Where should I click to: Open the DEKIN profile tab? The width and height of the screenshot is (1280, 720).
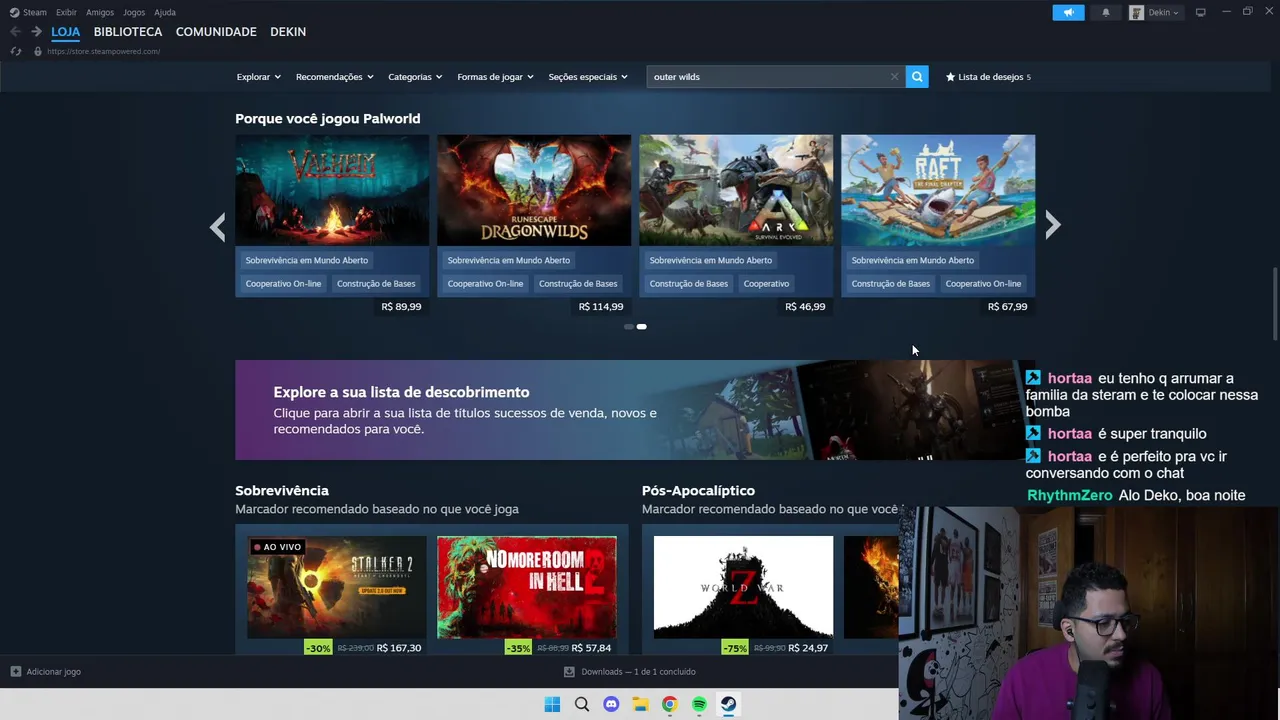pyautogui.click(x=288, y=32)
